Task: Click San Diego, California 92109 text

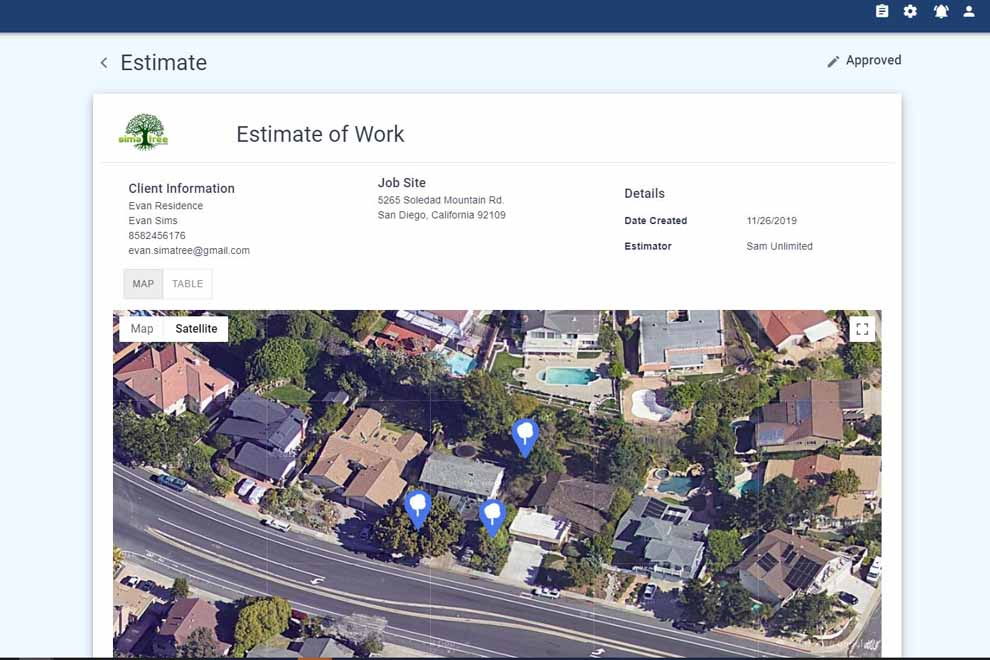Action: point(441,215)
